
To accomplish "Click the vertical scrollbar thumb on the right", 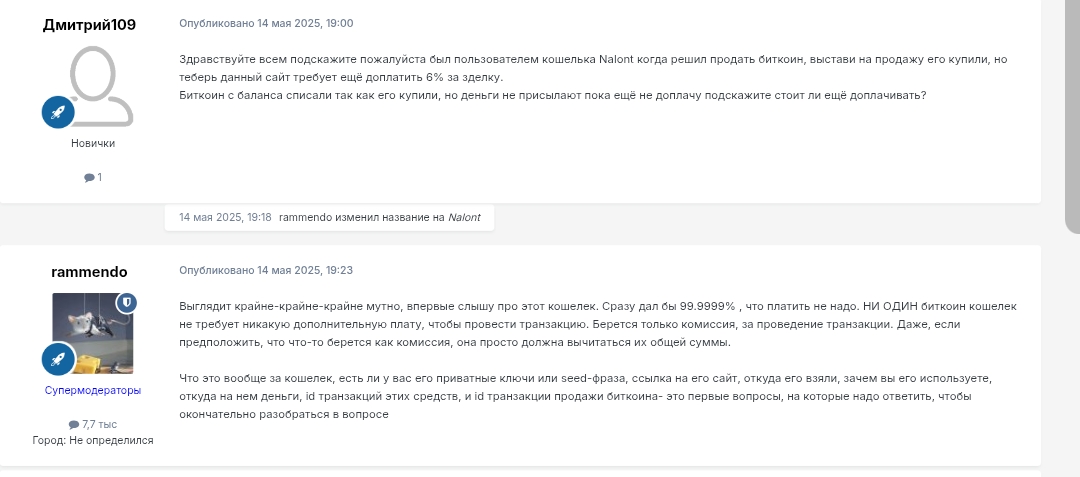I will 1072,116.
